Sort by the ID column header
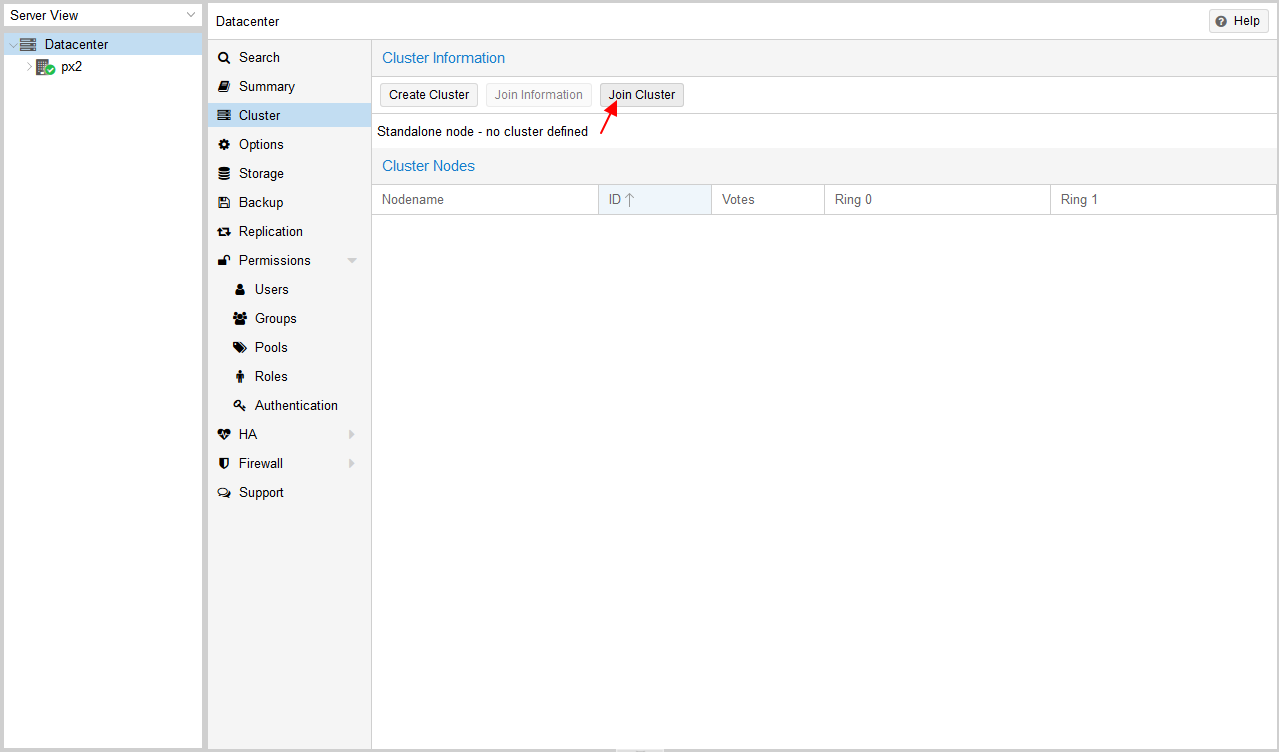Screen dimensions: 1279x752 [x=654, y=200]
